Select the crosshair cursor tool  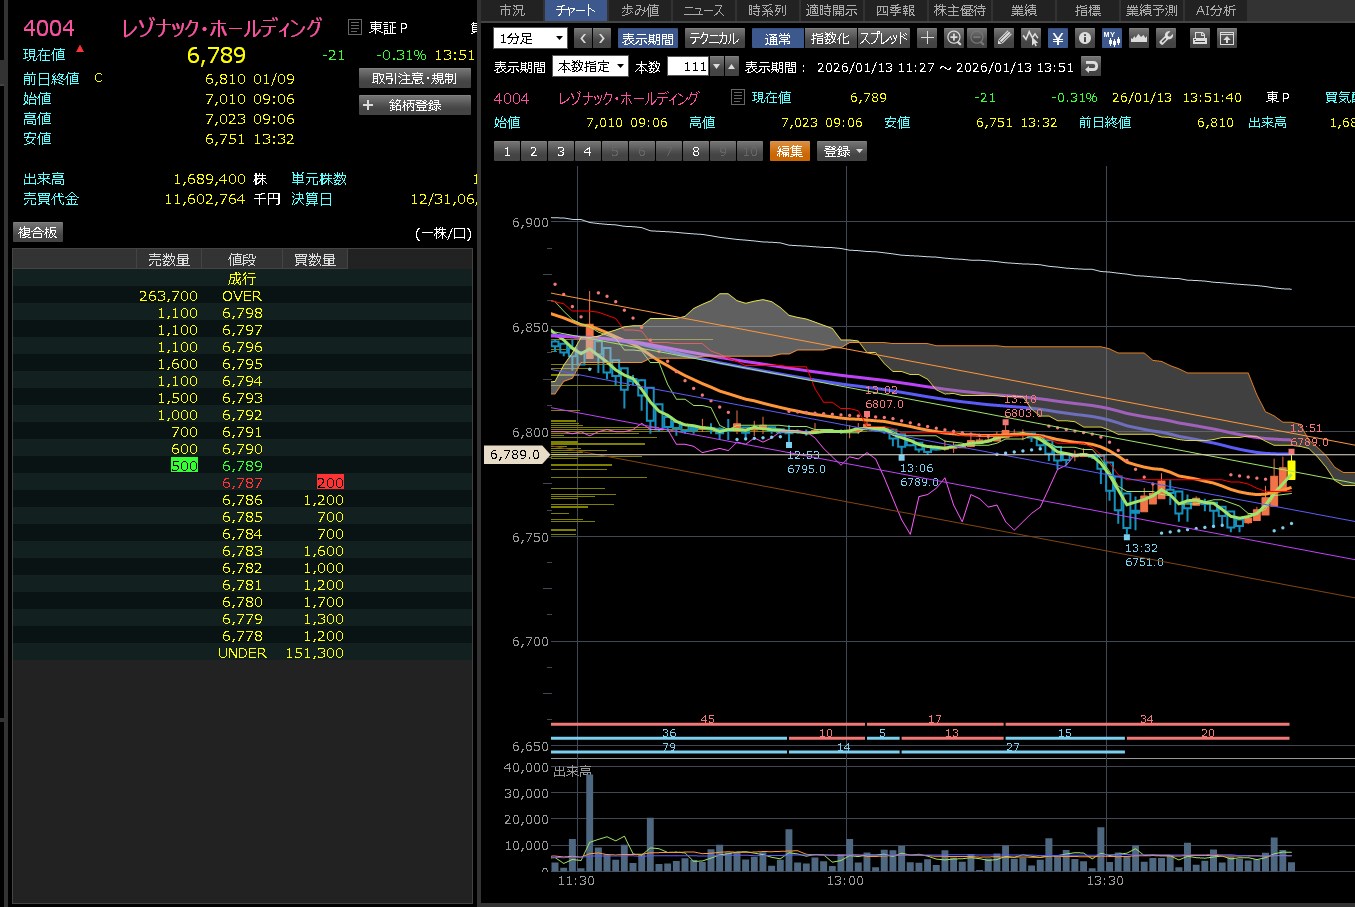[x=927, y=38]
